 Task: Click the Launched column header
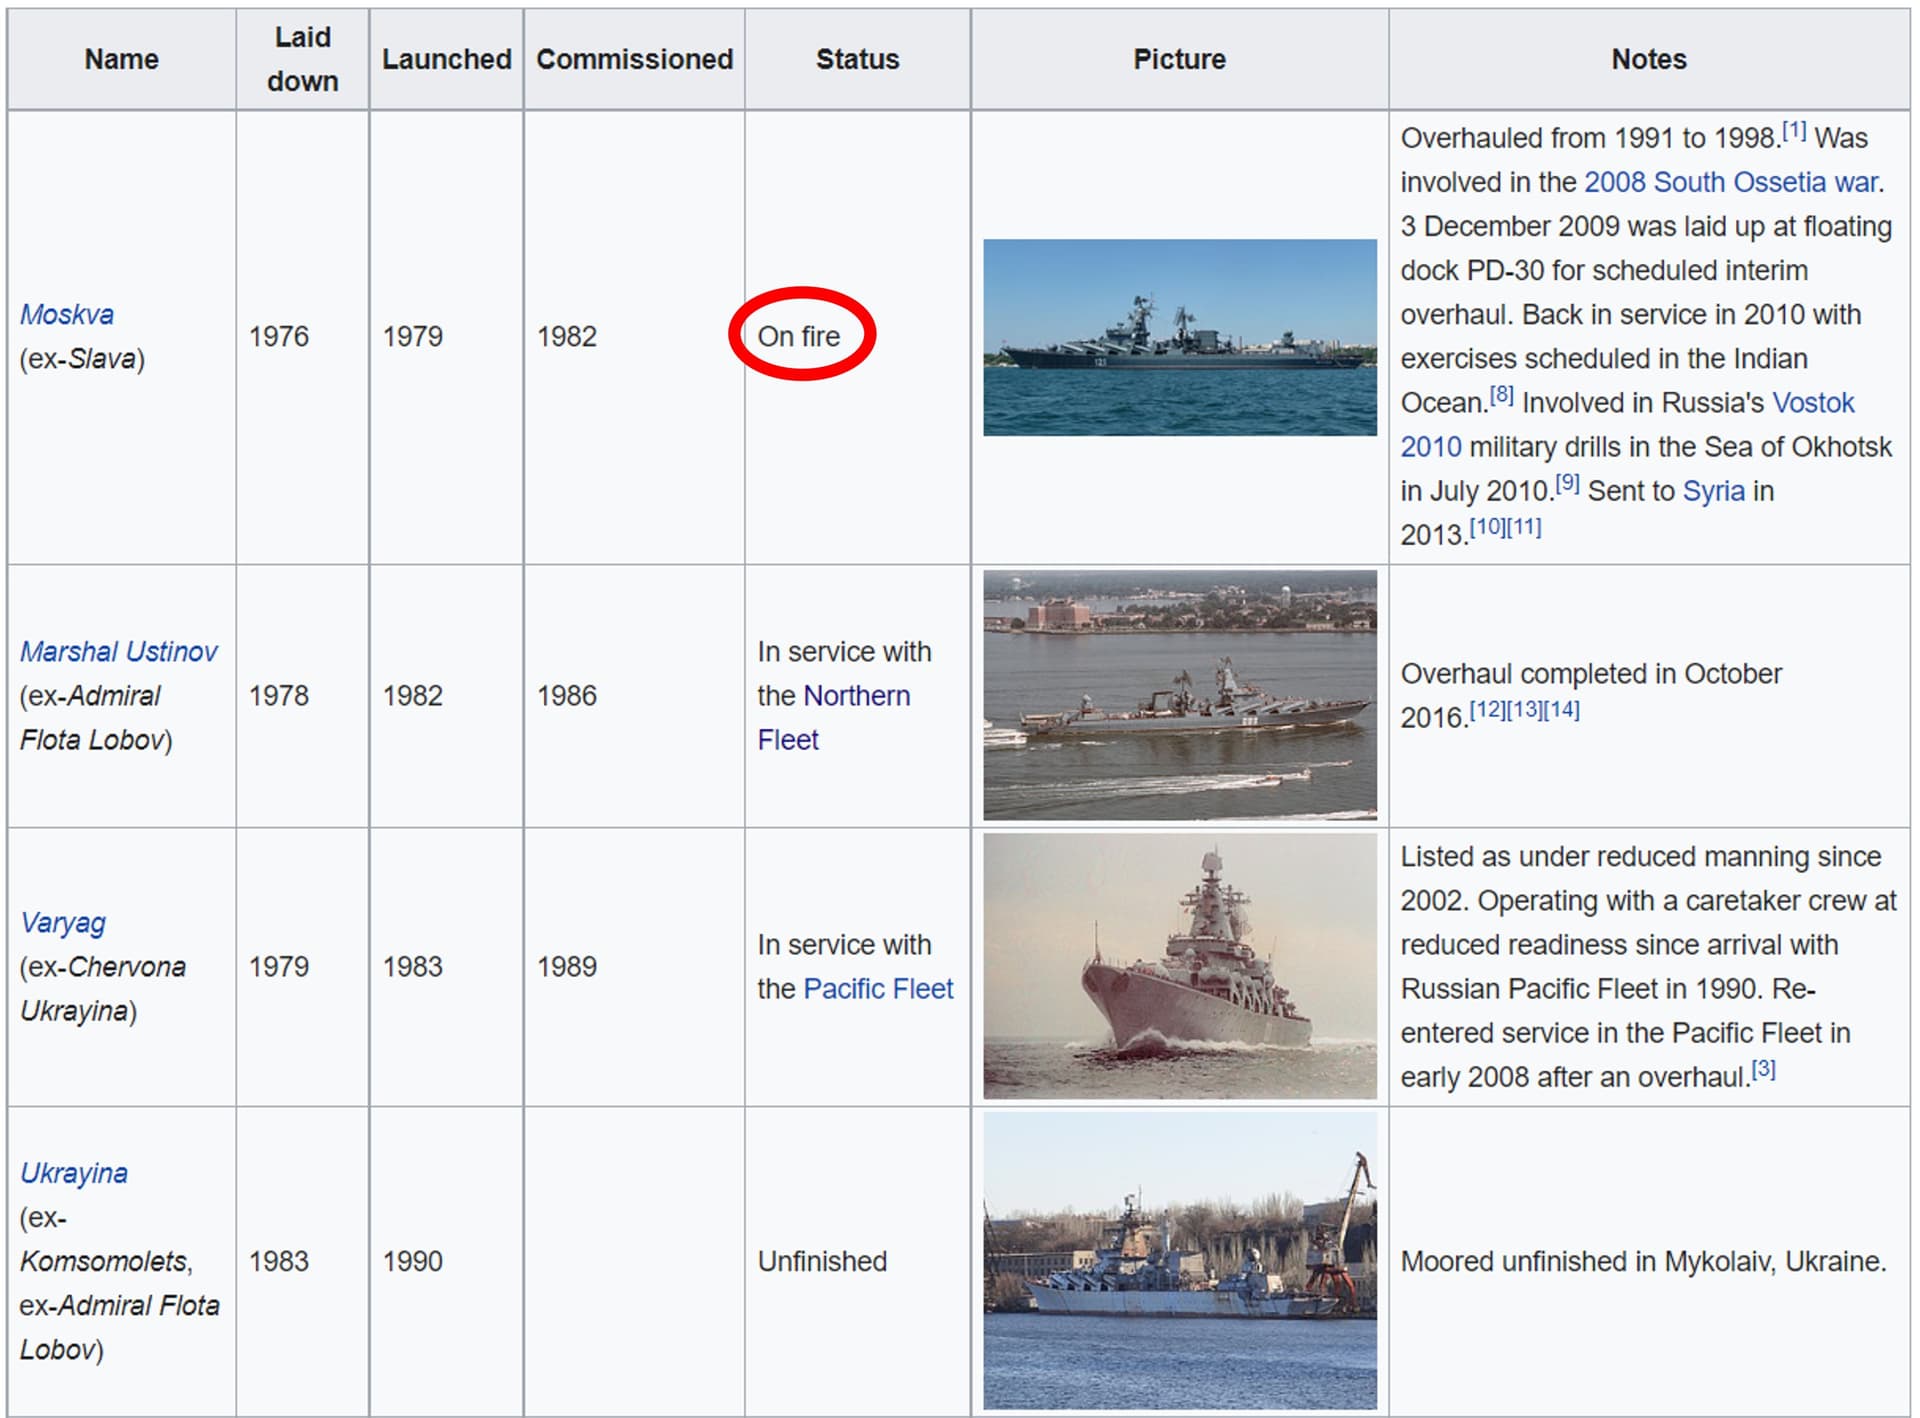[446, 59]
